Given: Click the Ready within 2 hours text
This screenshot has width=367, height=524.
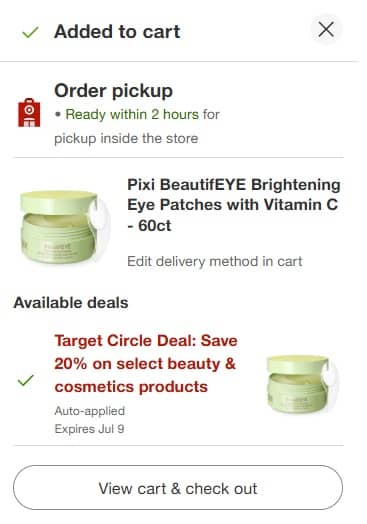Looking at the screenshot, I should tap(132, 114).
